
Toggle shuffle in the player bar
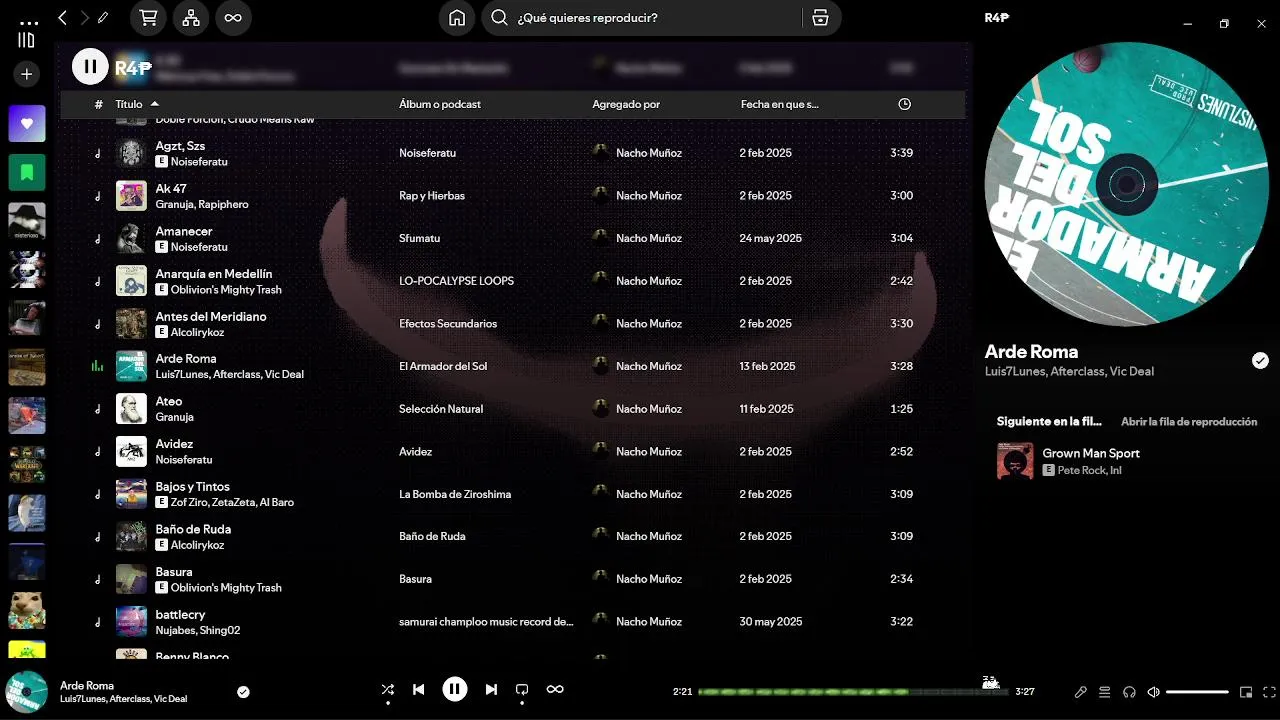pyautogui.click(x=388, y=689)
